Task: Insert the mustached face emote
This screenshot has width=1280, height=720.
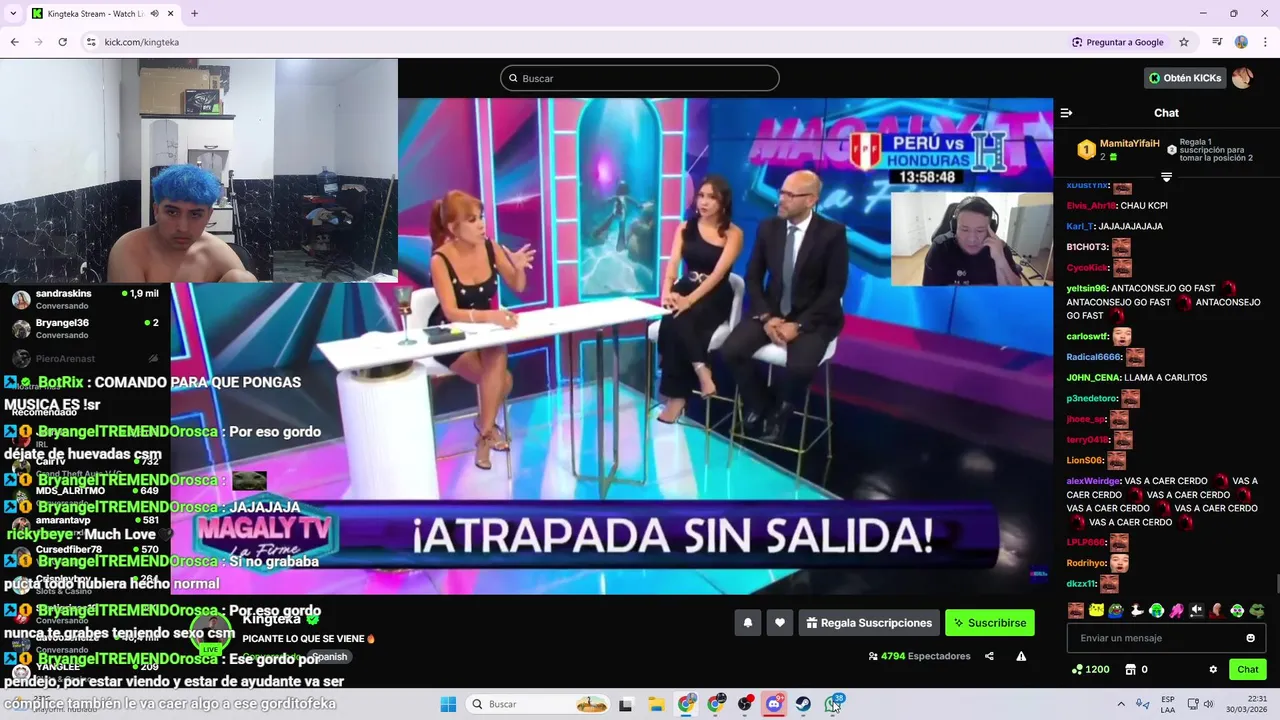Action: [1076, 610]
